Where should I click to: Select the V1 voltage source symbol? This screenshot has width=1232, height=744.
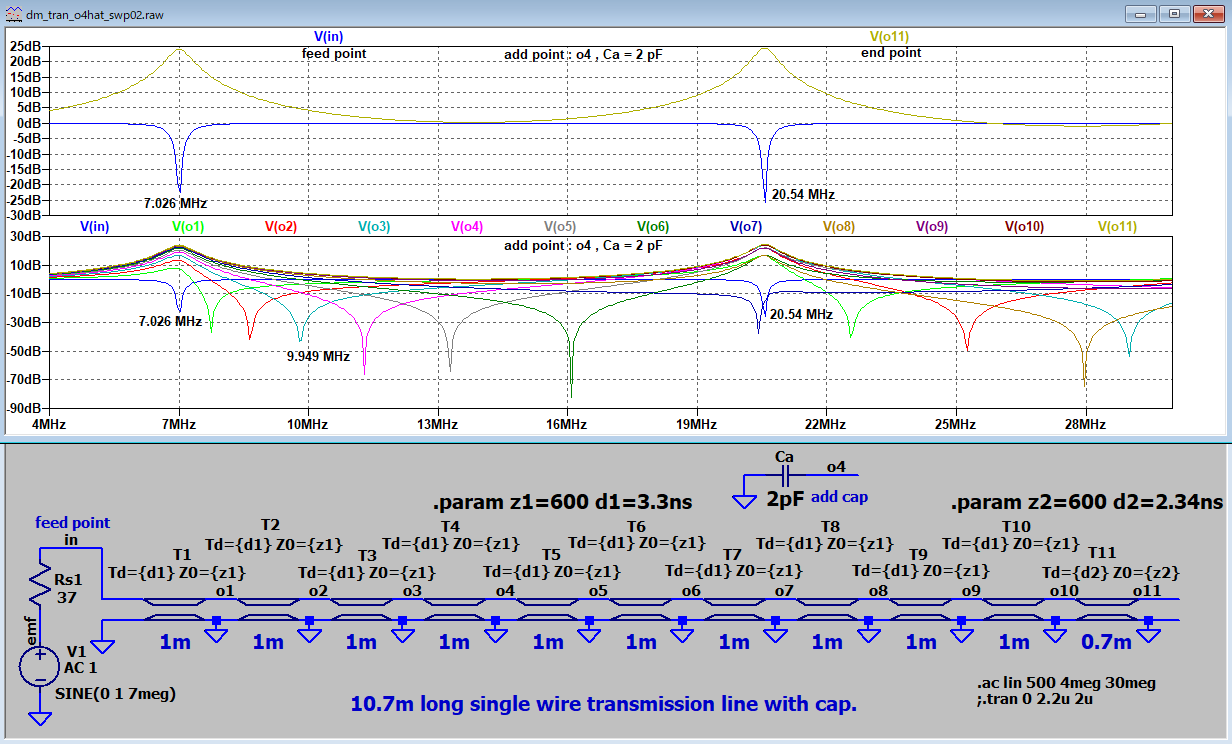[x=40, y=661]
